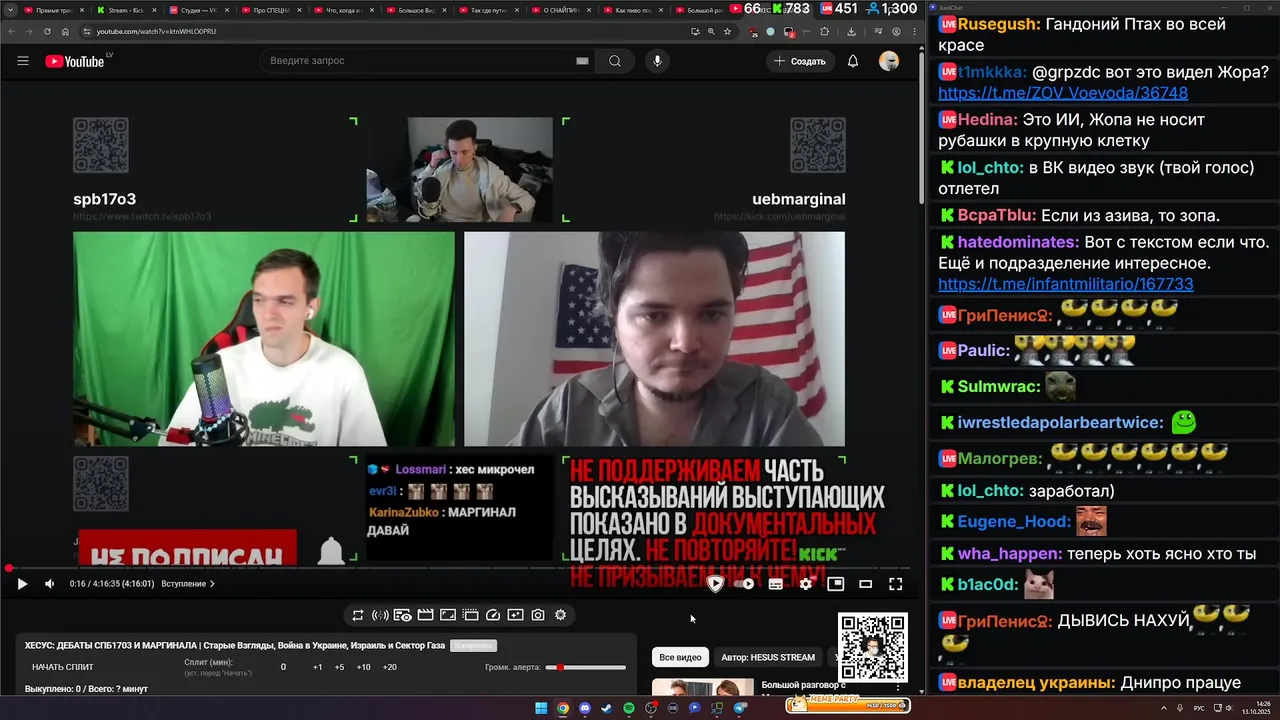Click the card-with-eye icon in the extension toolbar

(x=402, y=615)
